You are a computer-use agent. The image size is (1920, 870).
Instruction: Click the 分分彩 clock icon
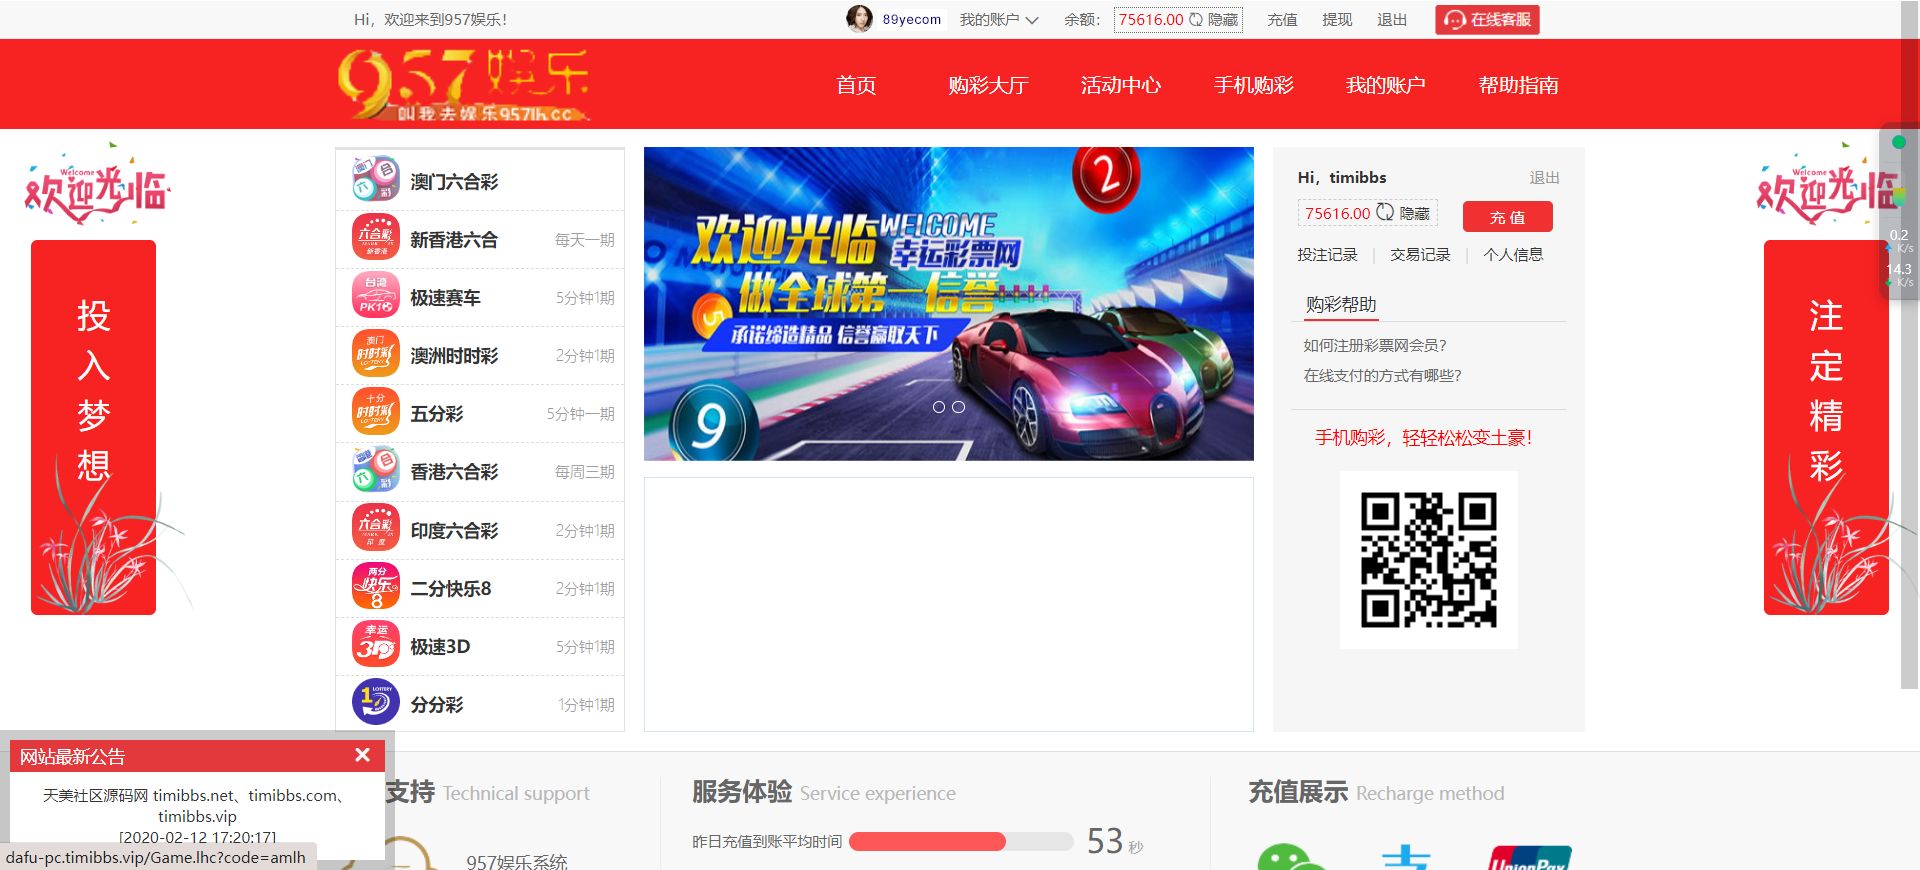click(x=376, y=703)
